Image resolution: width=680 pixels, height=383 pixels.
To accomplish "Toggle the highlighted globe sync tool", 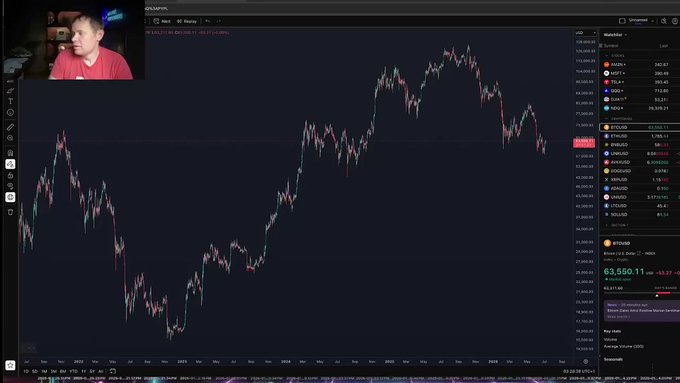I will pyautogui.click(x=10, y=197).
